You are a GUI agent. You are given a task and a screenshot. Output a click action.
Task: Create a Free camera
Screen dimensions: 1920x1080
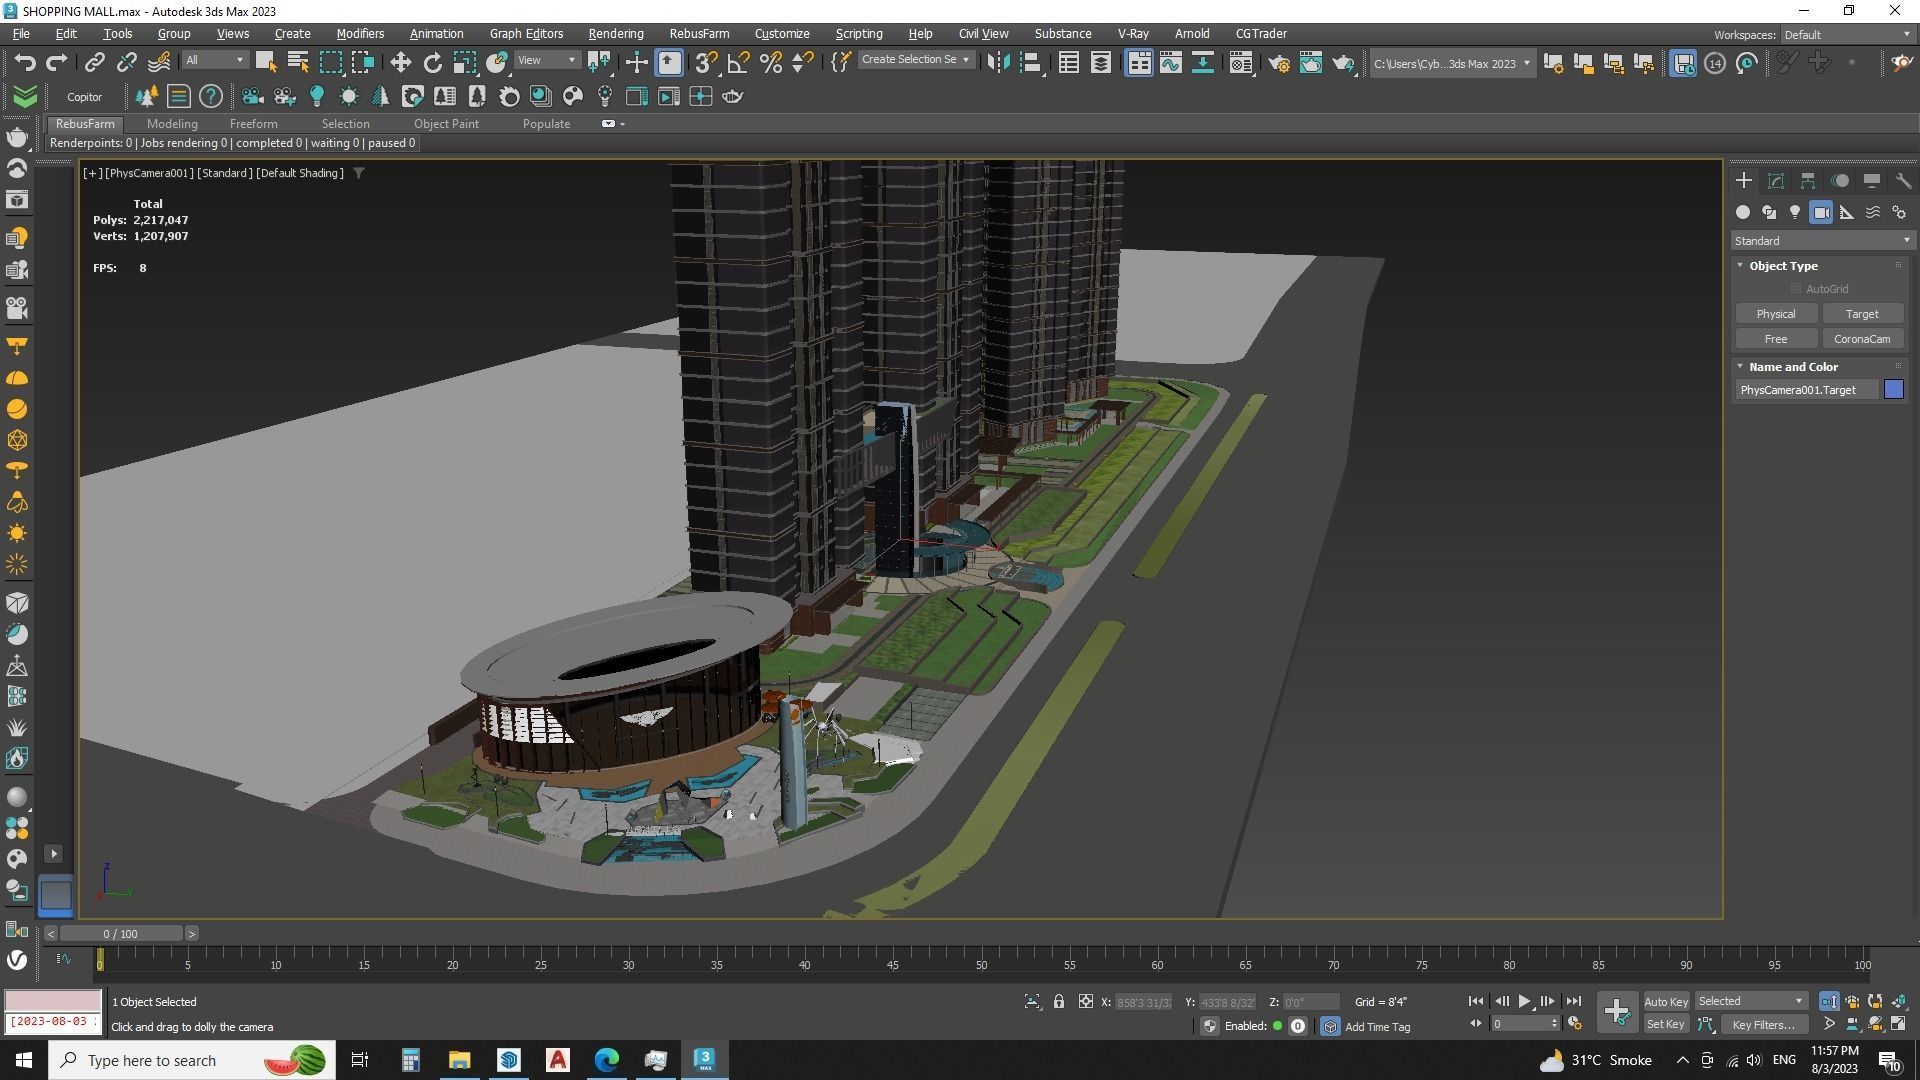[x=1776, y=339]
